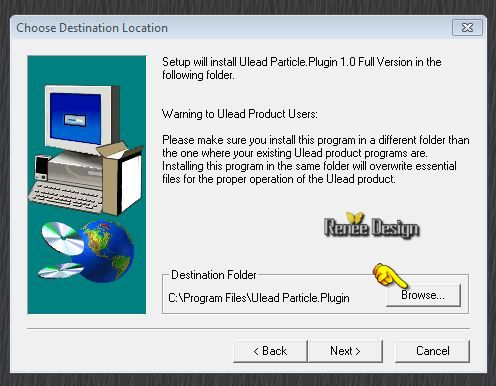Image resolution: width=496 pixels, height=386 pixels.
Task: Select the C:\Program Files\Ulead Particle.Plugin path
Action: tap(259, 298)
